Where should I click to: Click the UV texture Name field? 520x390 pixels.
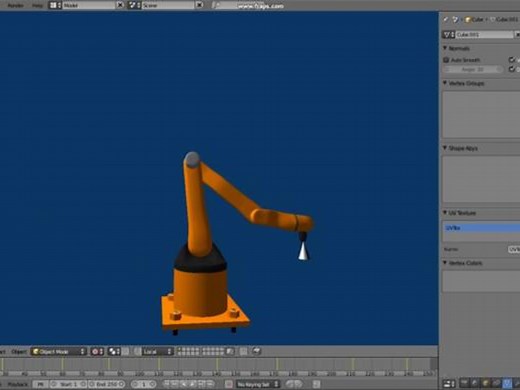(514, 249)
